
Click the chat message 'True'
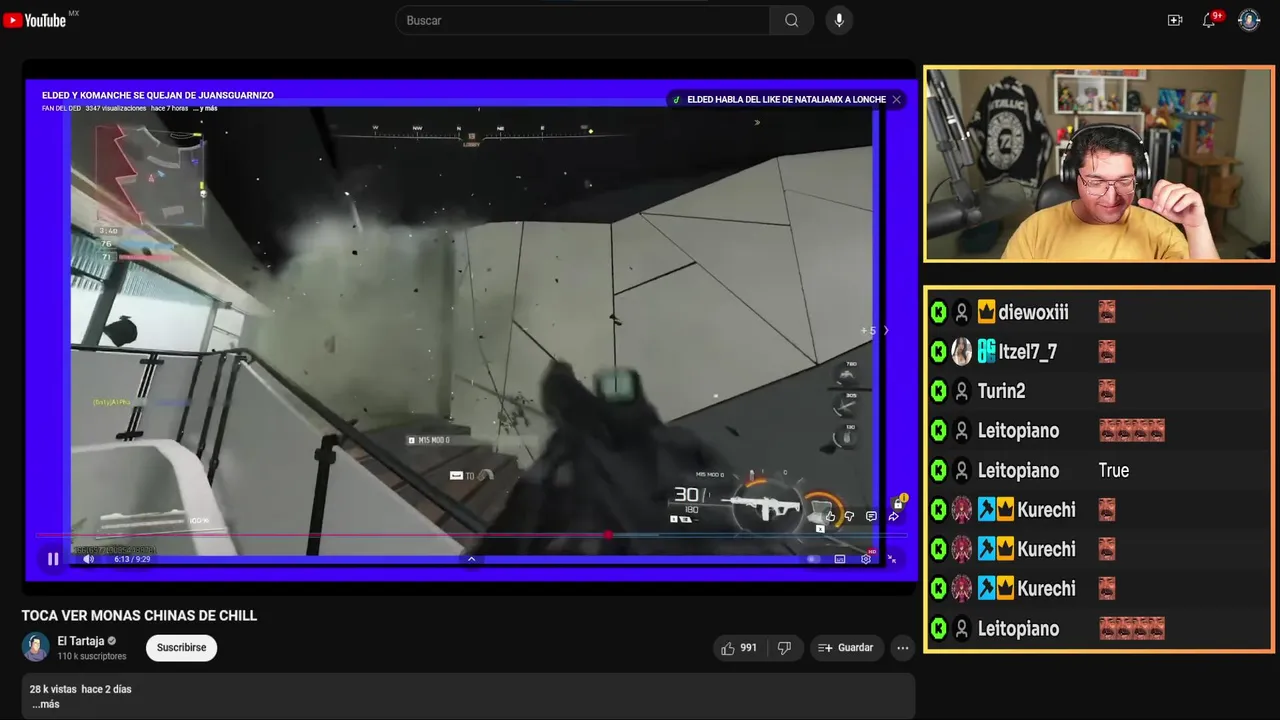pyautogui.click(x=1113, y=470)
